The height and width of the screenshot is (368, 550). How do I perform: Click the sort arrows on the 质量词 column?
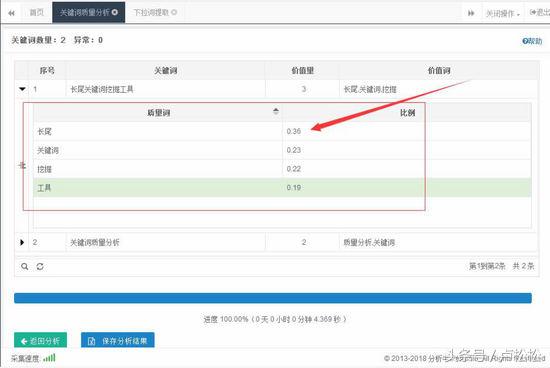276,111
